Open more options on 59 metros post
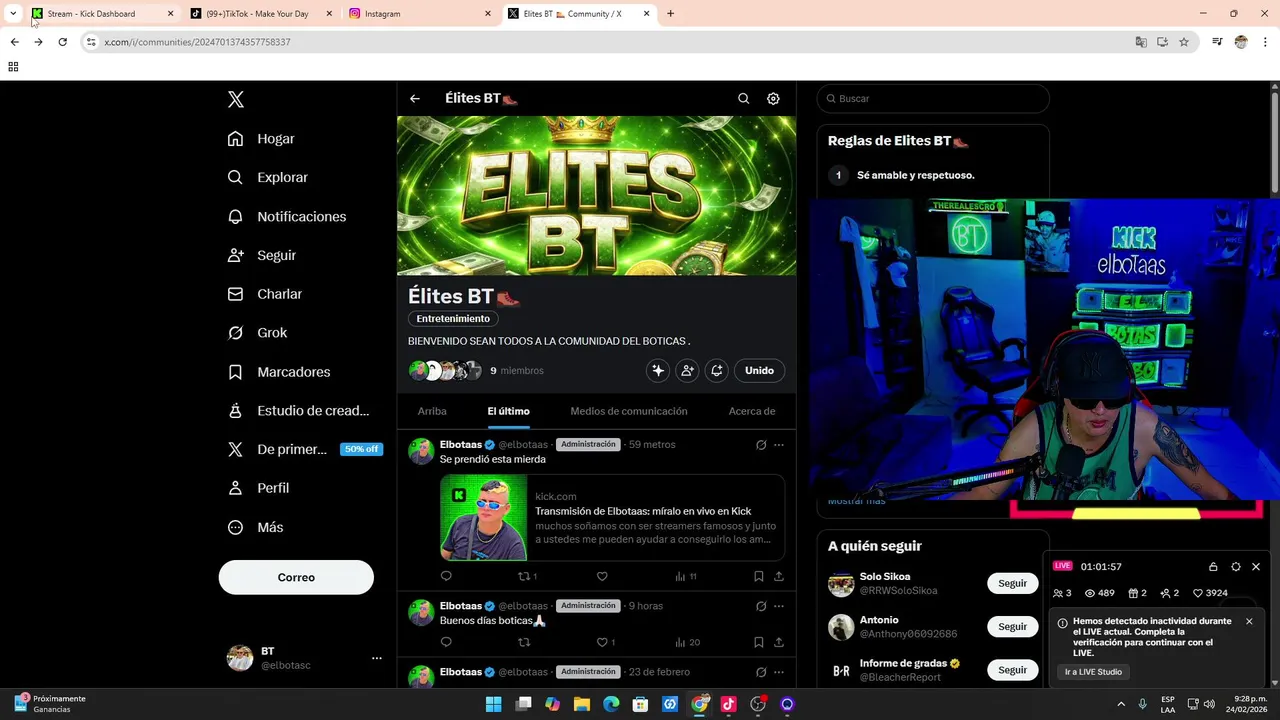This screenshot has width=1280, height=720. coord(779,445)
